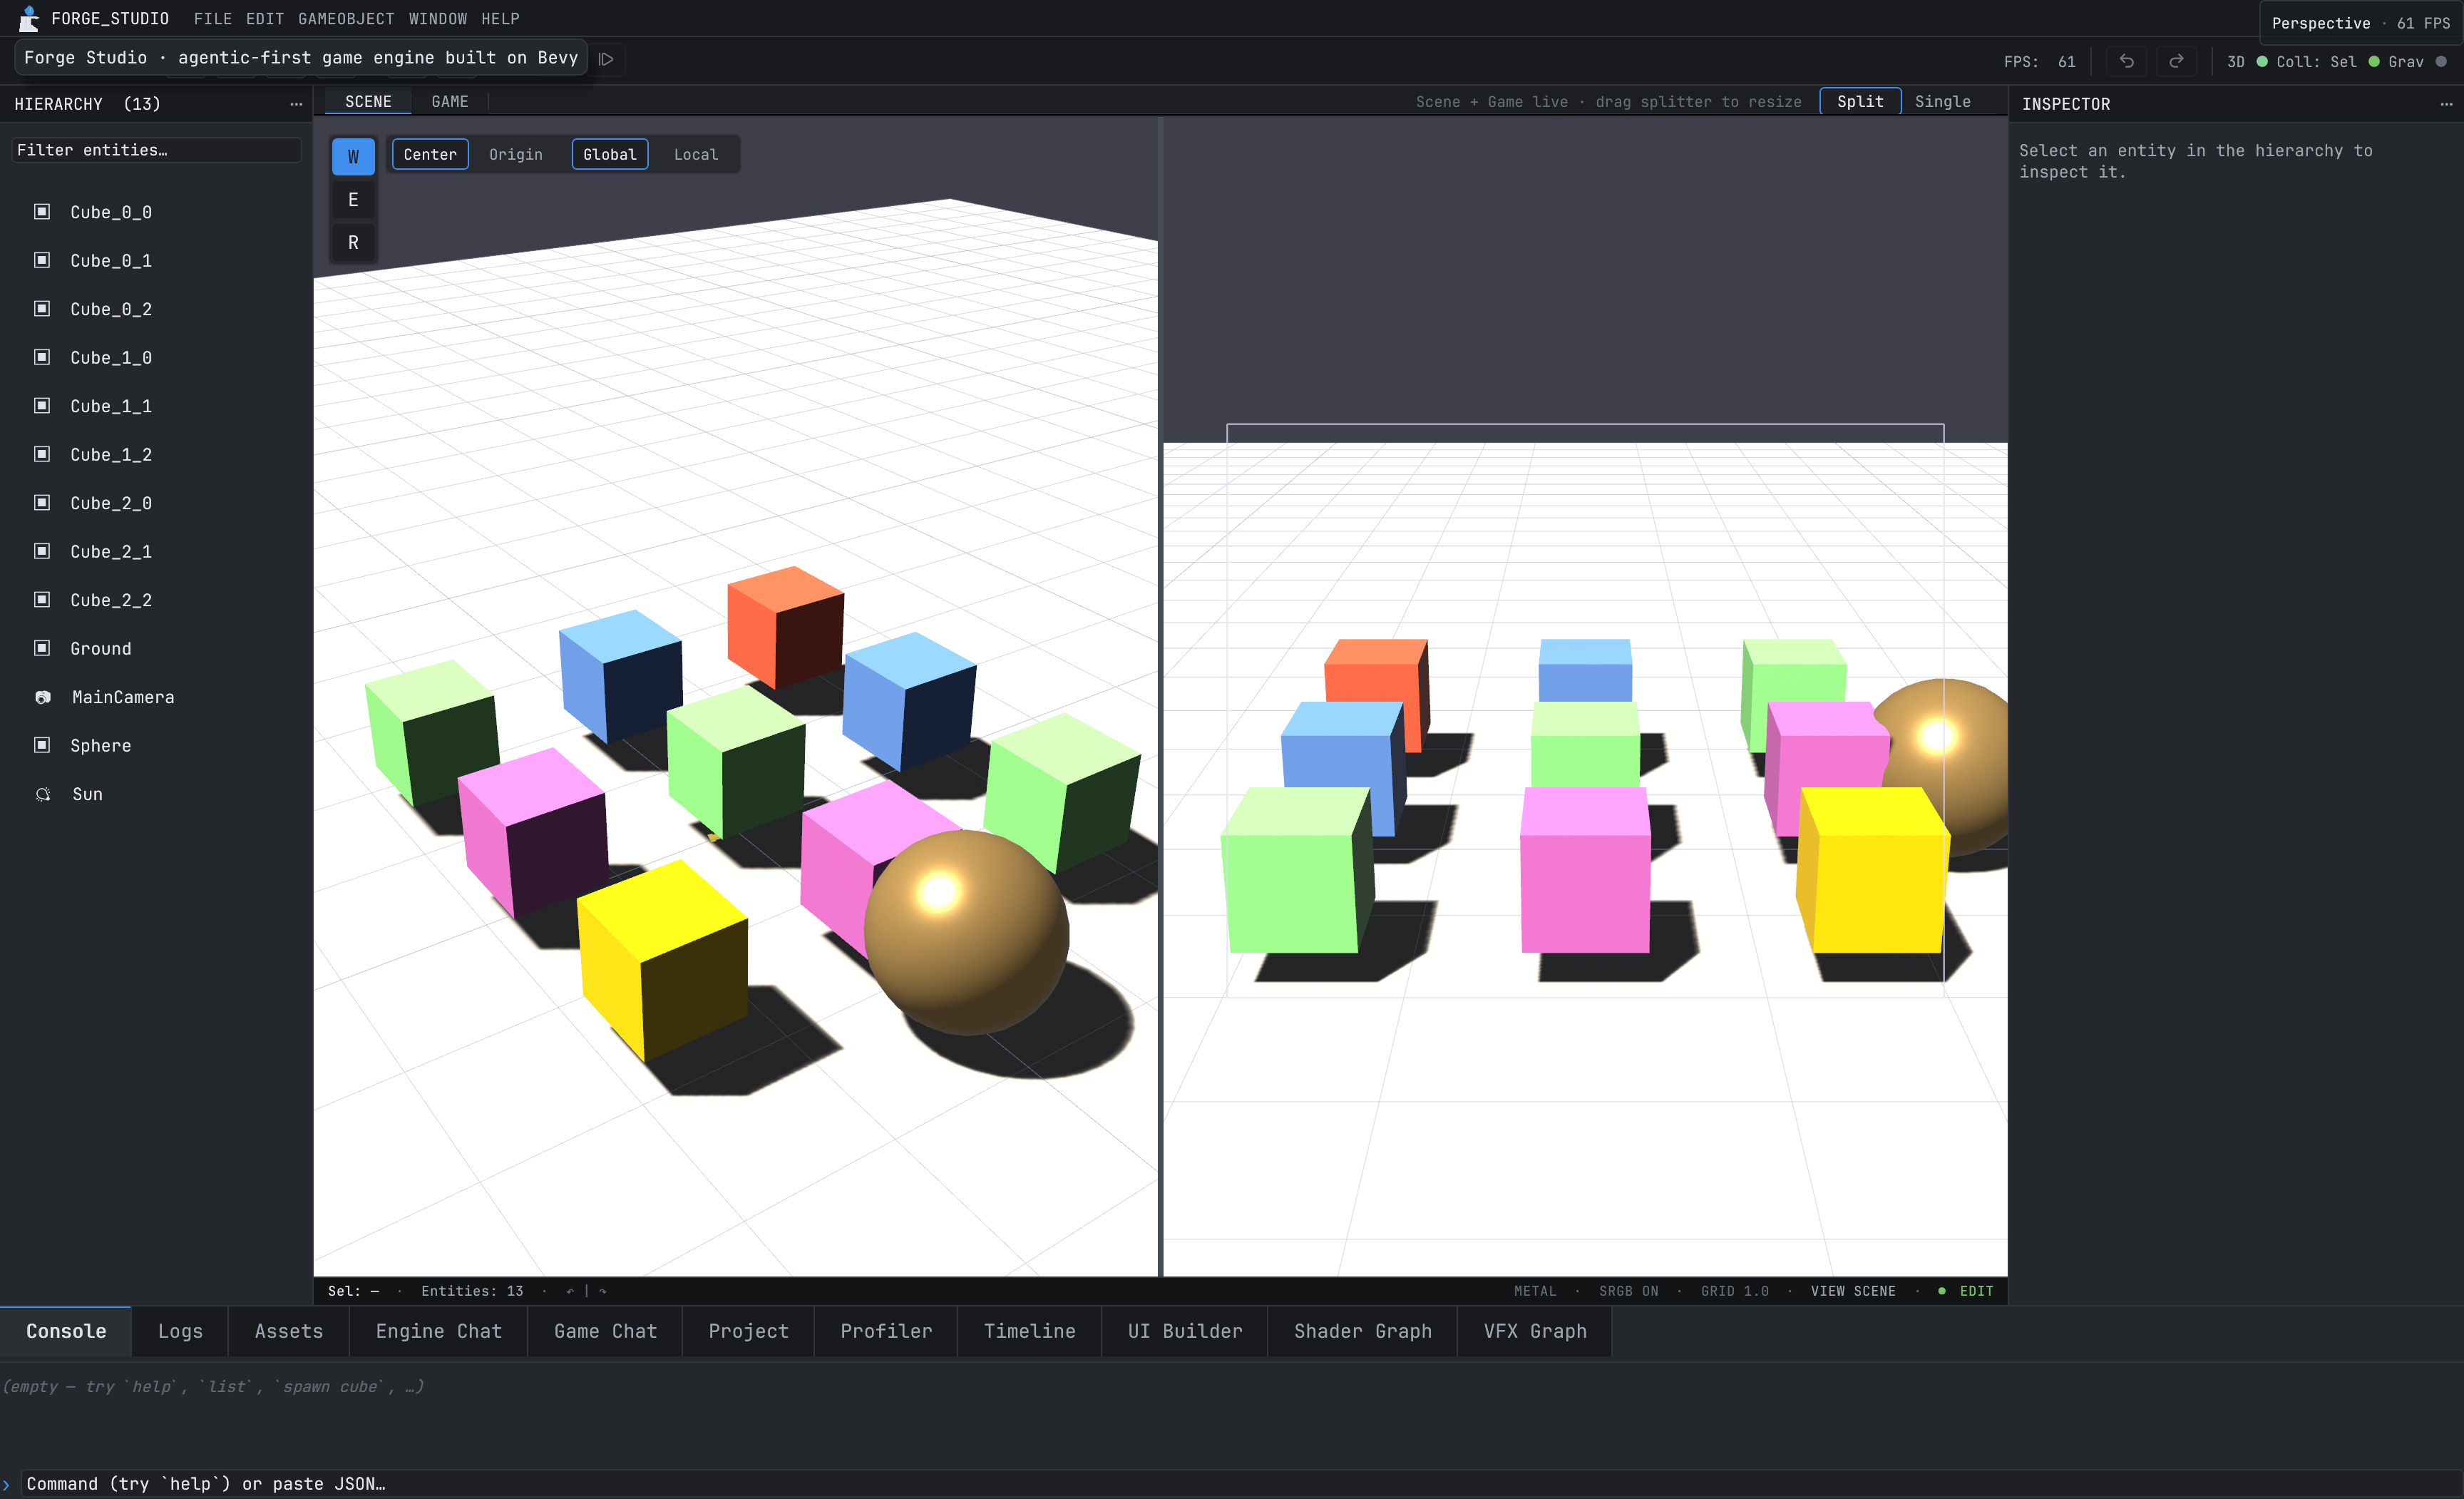Open the HELP menu
2464x1499 pixels.
(x=500, y=19)
